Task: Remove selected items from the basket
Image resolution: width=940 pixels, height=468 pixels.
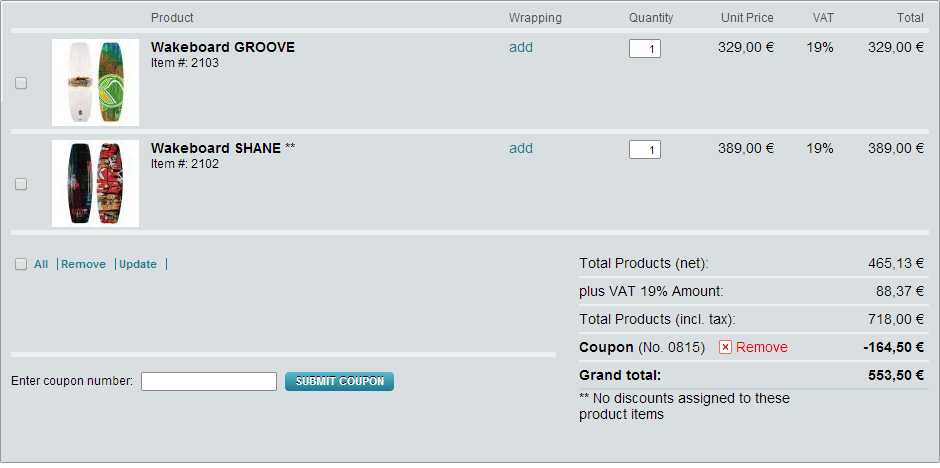Action: point(83,264)
